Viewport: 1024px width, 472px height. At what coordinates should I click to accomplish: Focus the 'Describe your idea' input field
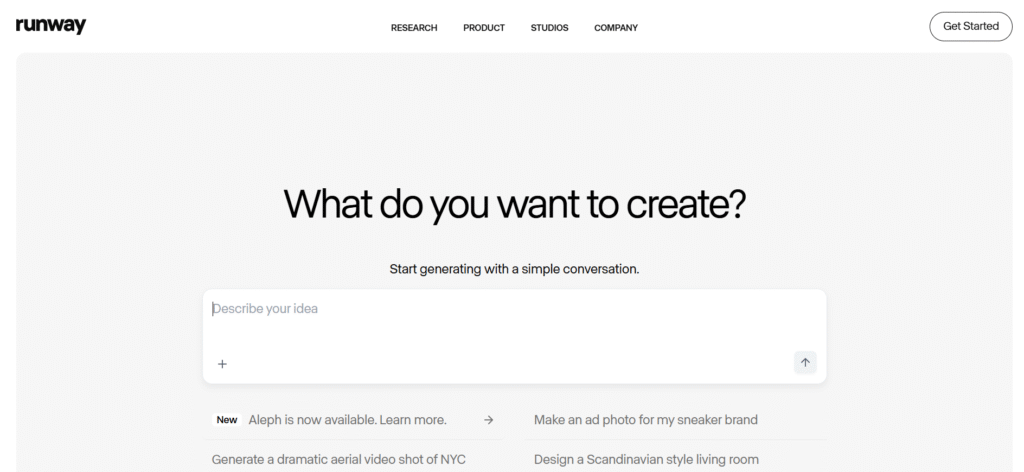click(514, 309)
